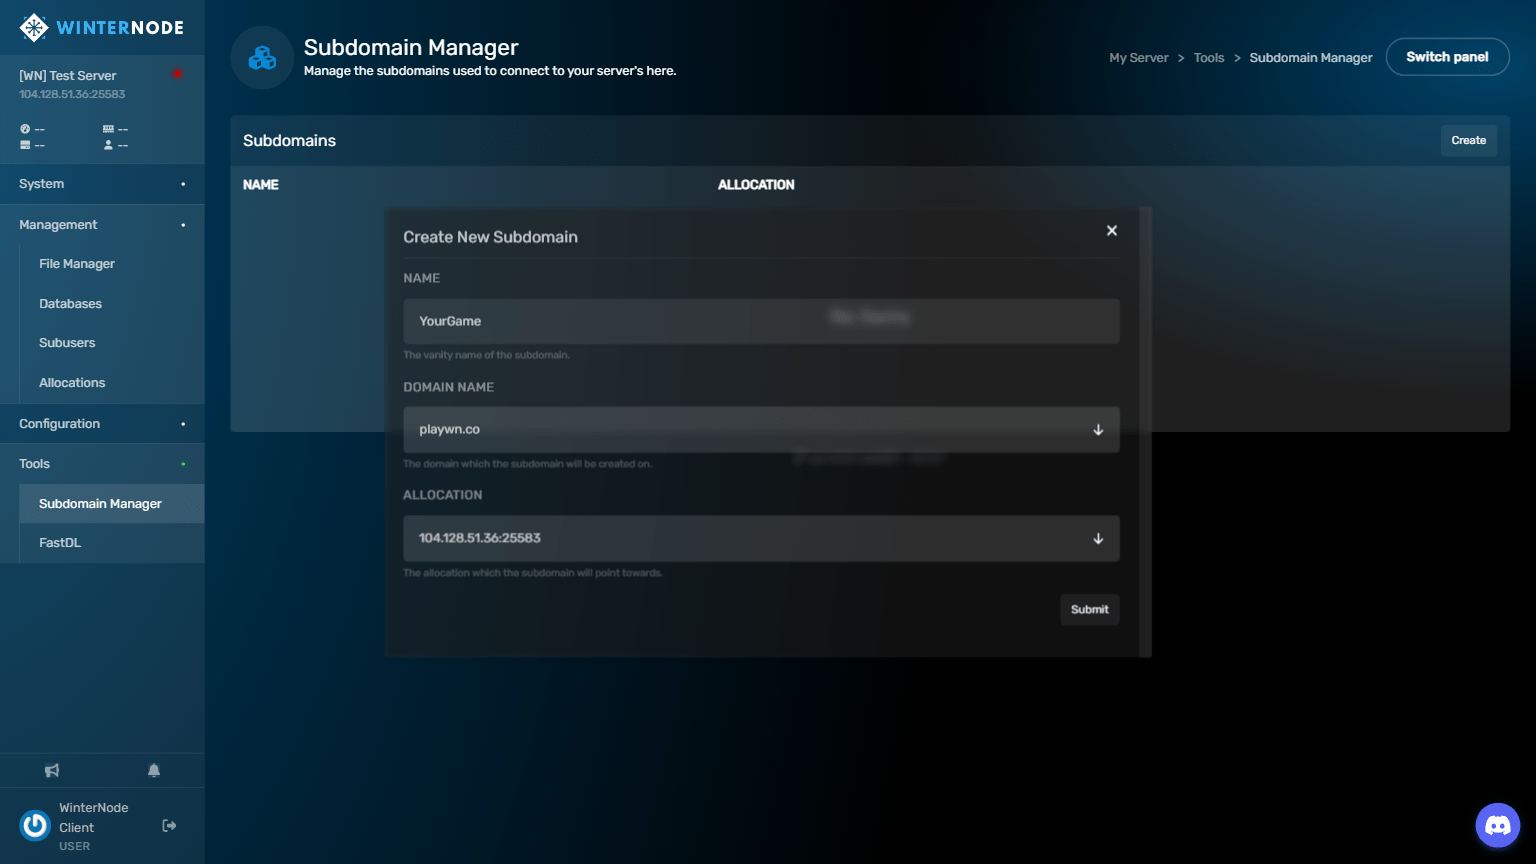Open the notifications bell icon
The height and width of the screenshot is (864, 1536).
[x=154, y=770]
